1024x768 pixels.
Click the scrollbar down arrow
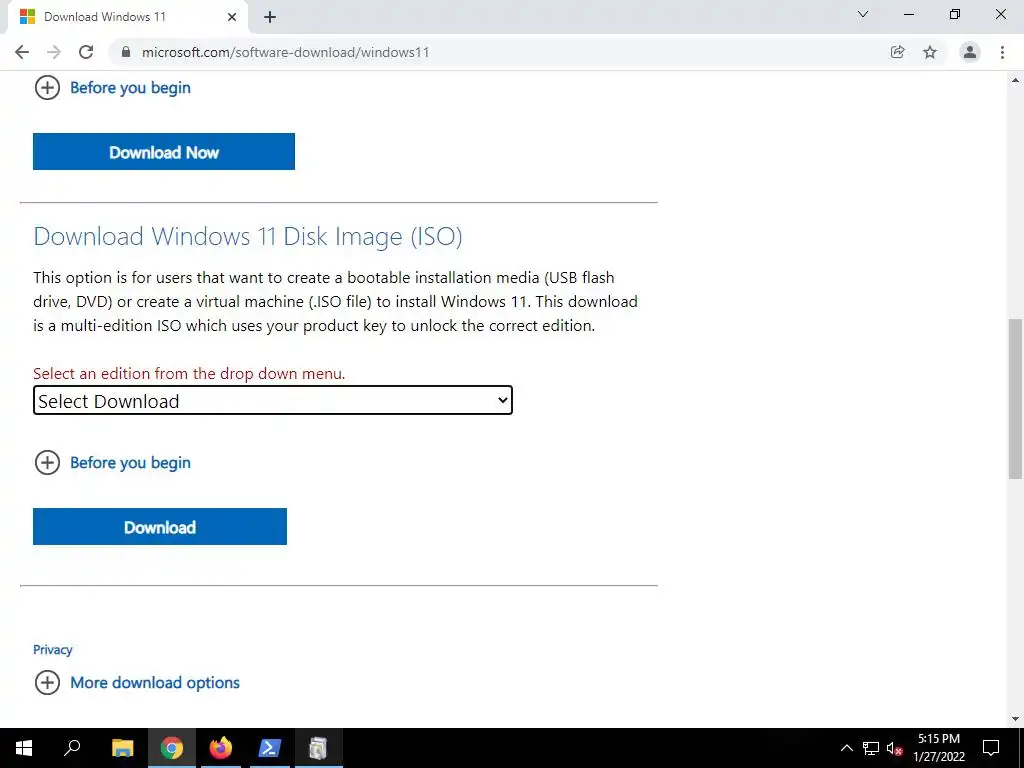pos(1016,720)
